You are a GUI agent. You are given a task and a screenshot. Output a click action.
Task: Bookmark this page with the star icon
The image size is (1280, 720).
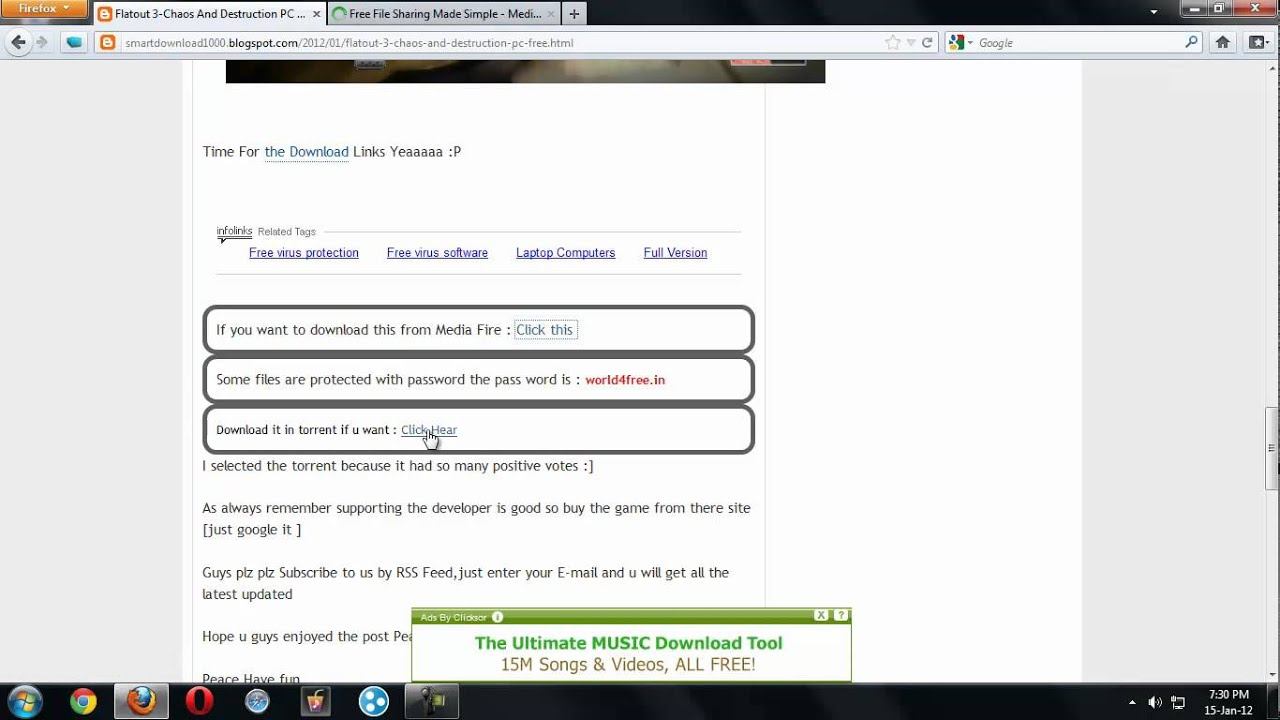[x=892, y=42]
